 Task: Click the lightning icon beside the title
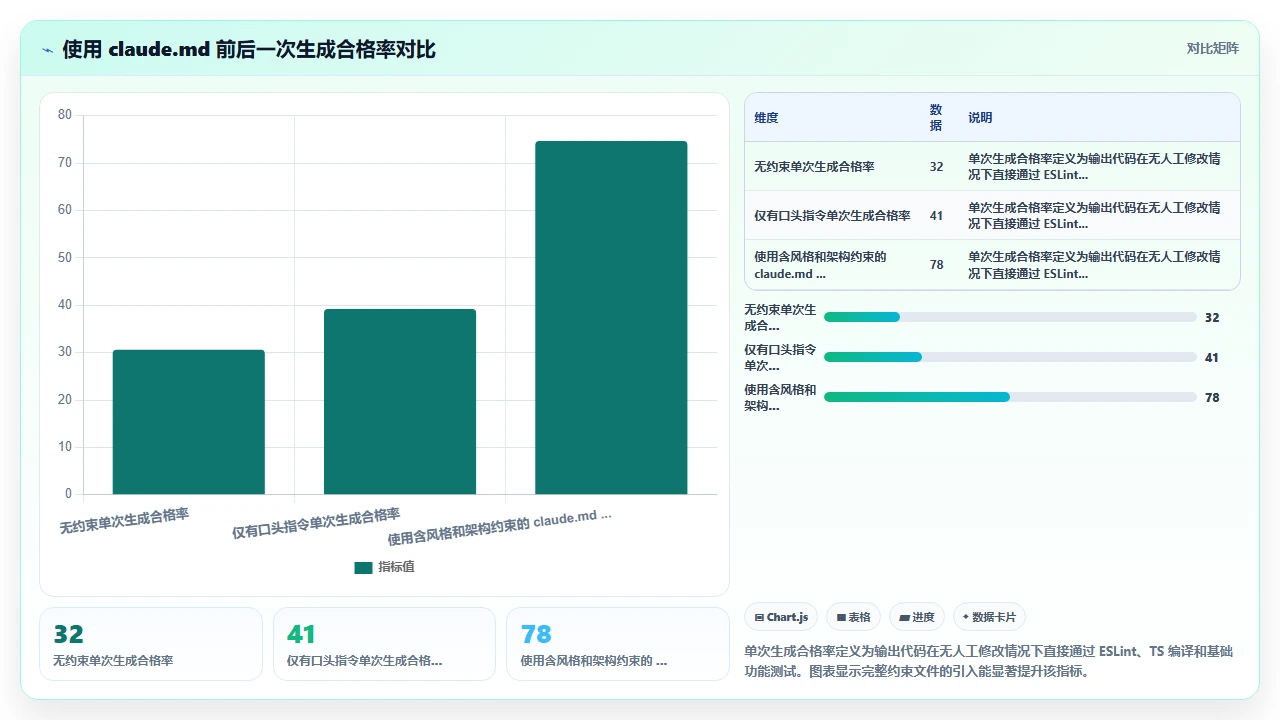tap(47, 49)
